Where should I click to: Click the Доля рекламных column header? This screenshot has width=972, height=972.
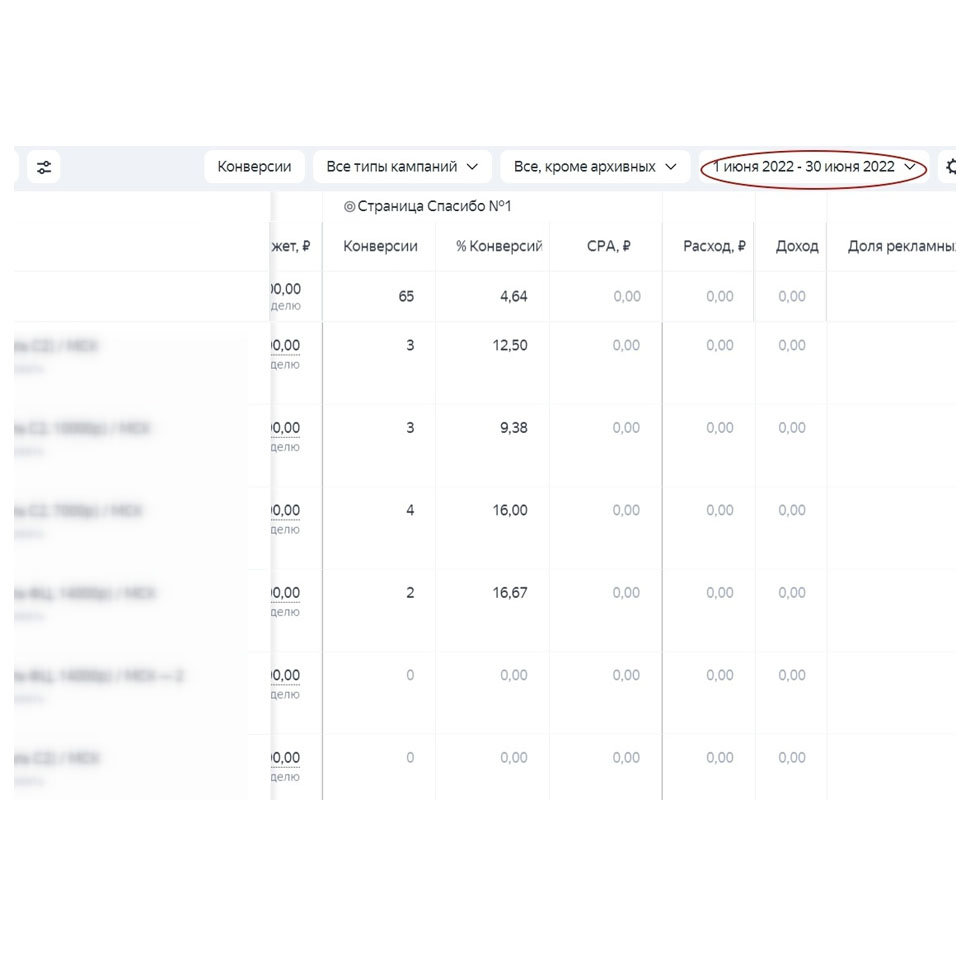pyautogui.click(x=901, y=246)
